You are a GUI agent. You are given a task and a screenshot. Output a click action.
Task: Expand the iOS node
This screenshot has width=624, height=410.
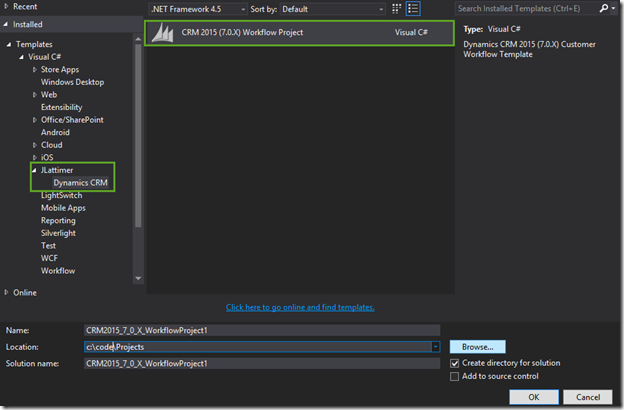pyautogui.click(x=35, y=158)
